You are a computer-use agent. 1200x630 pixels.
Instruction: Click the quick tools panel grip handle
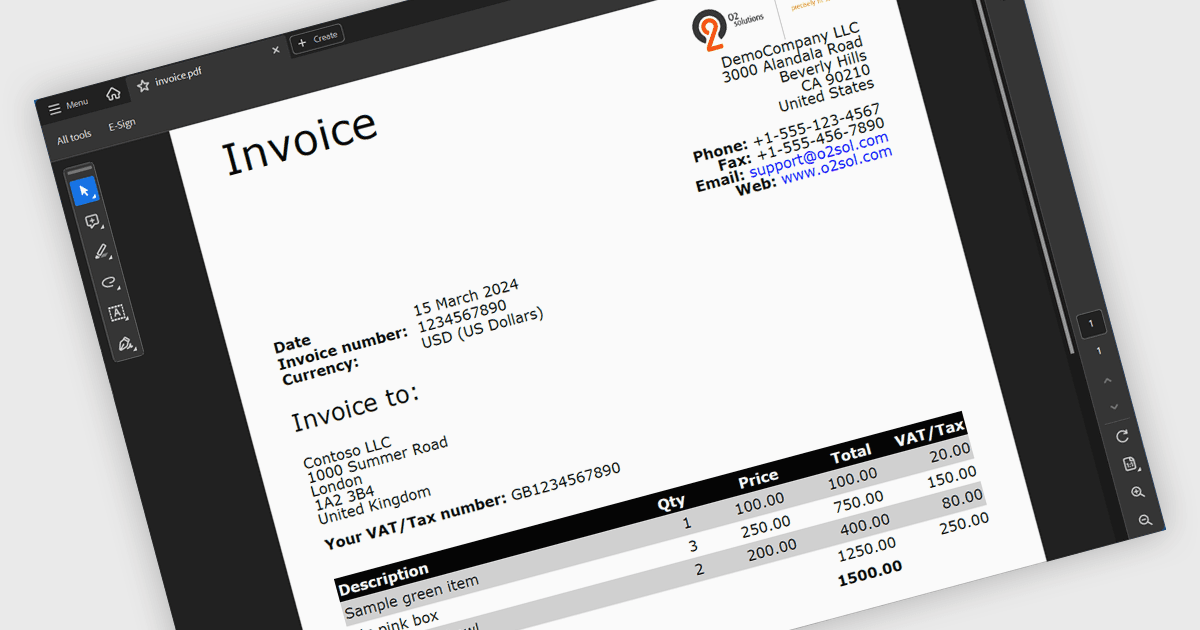[78, 169]
